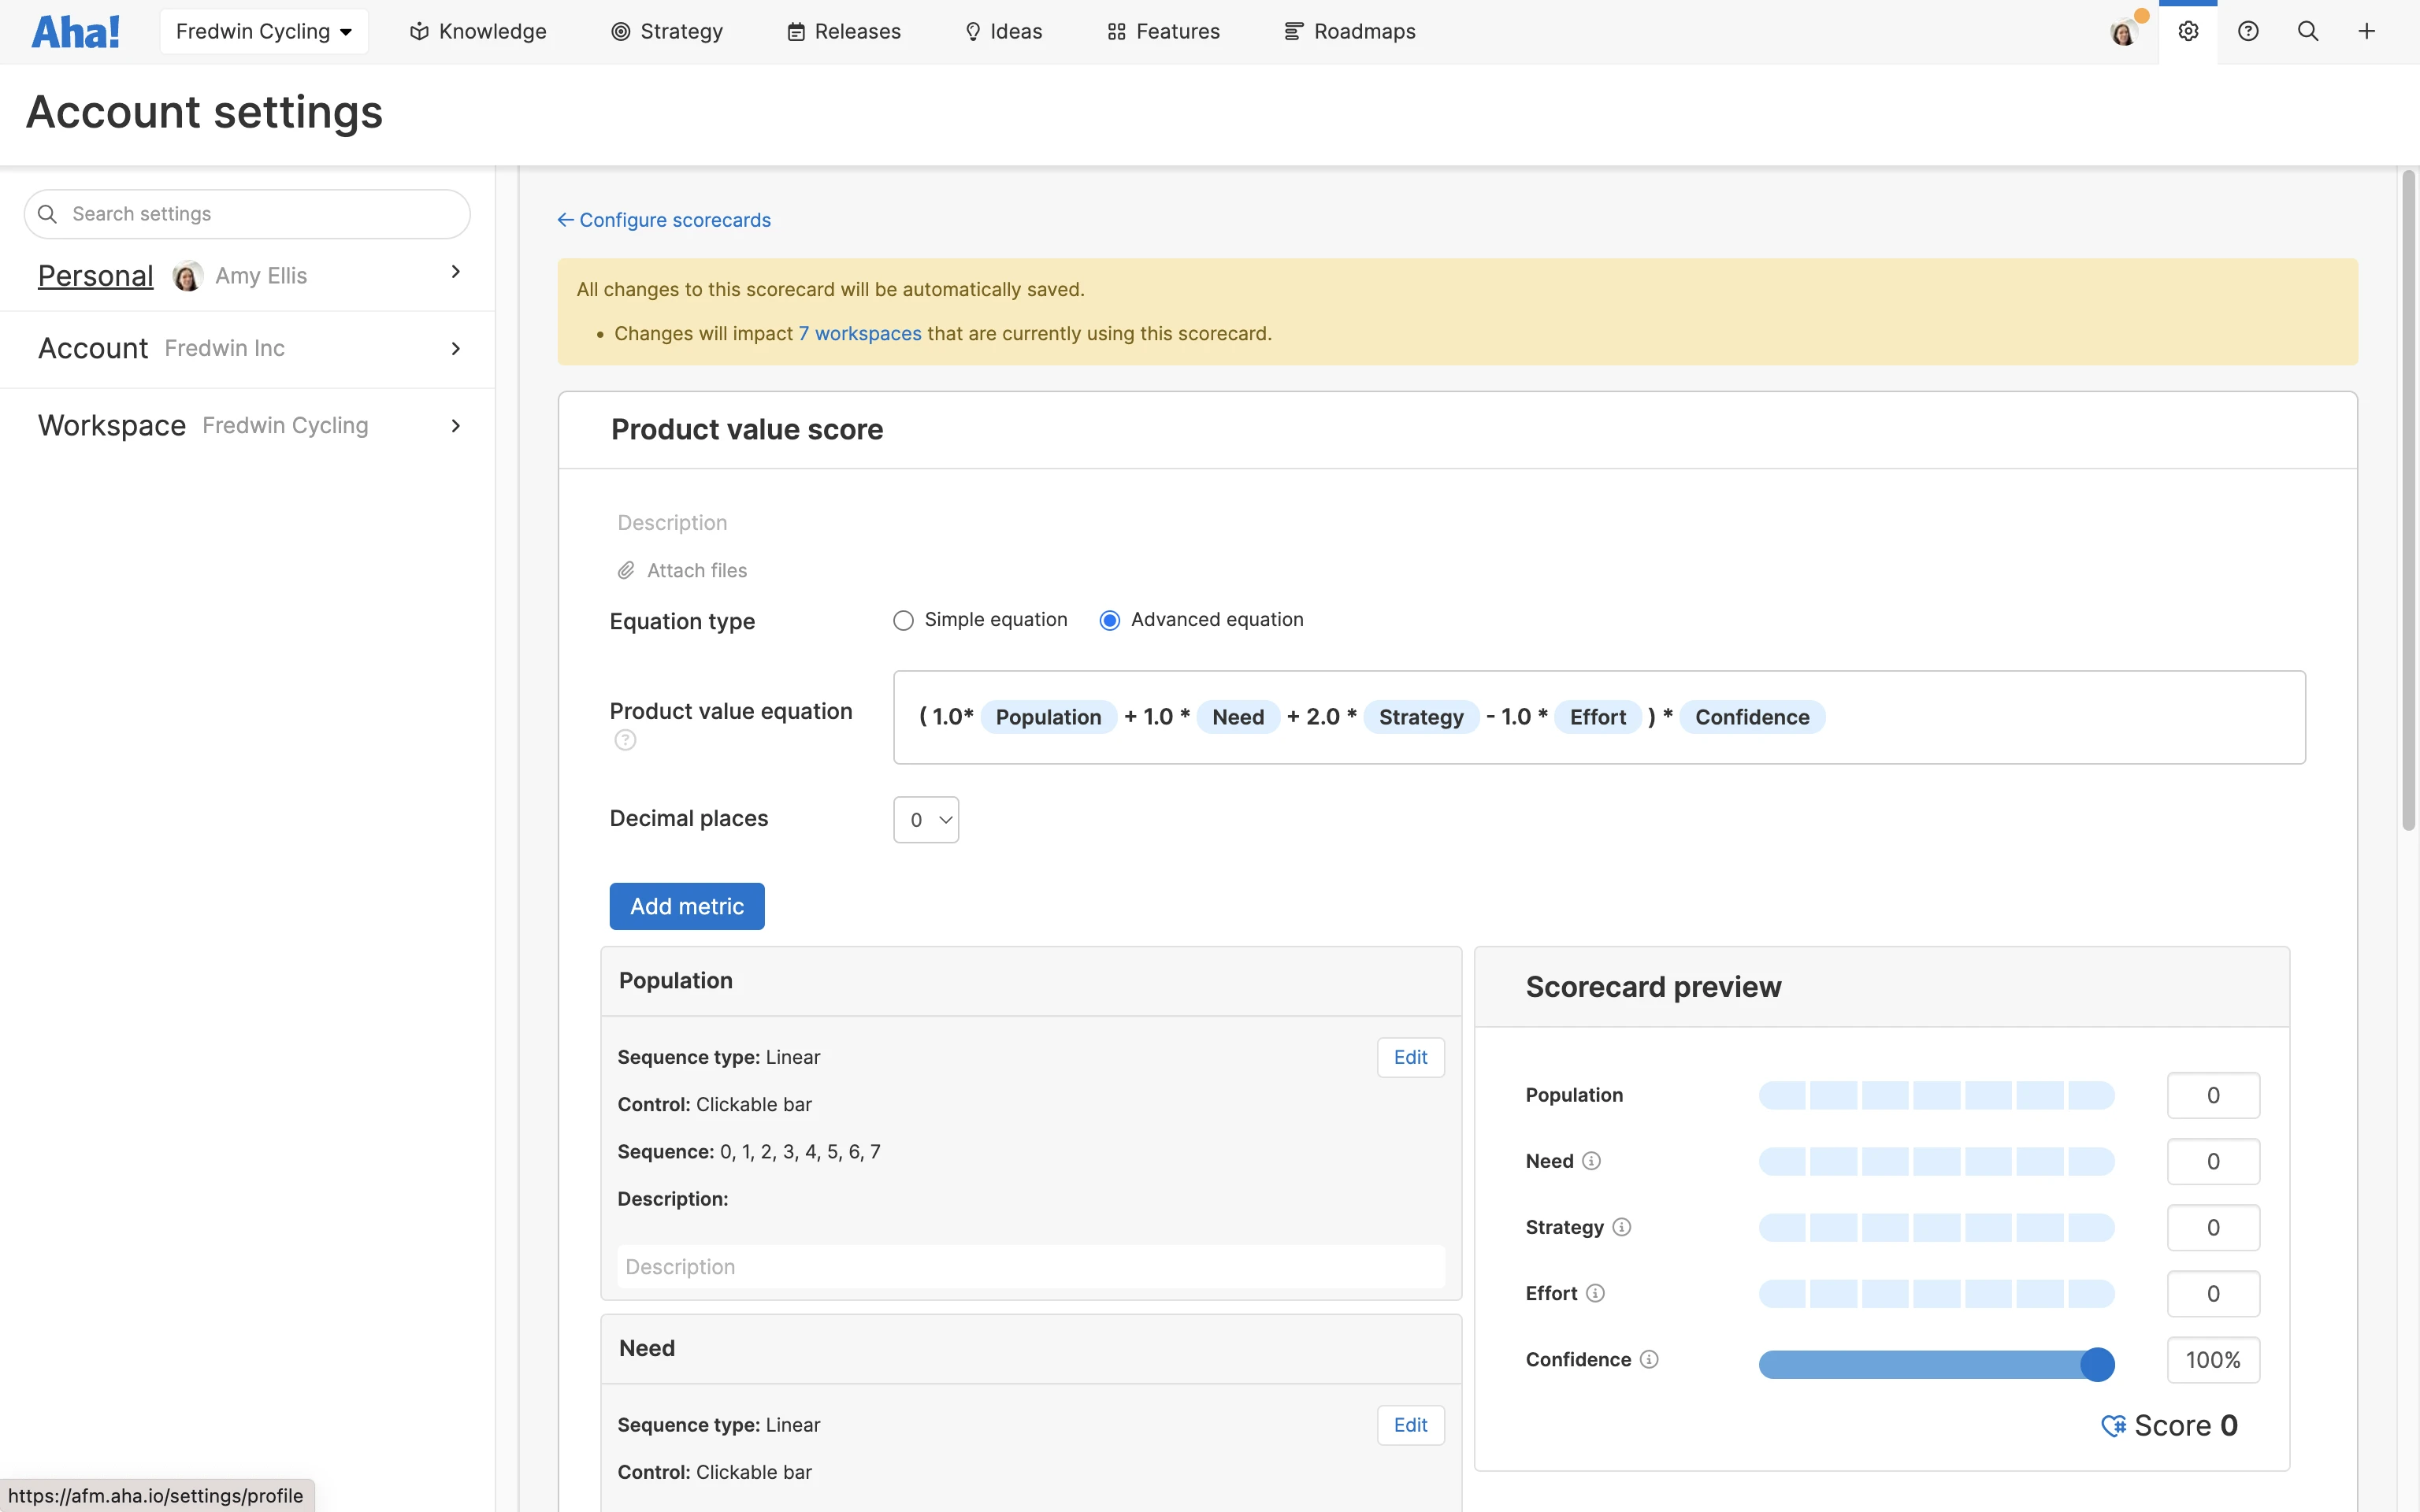Open the Releases menu item
The image size is (2420, 1512).
click(x=843, y=31)
